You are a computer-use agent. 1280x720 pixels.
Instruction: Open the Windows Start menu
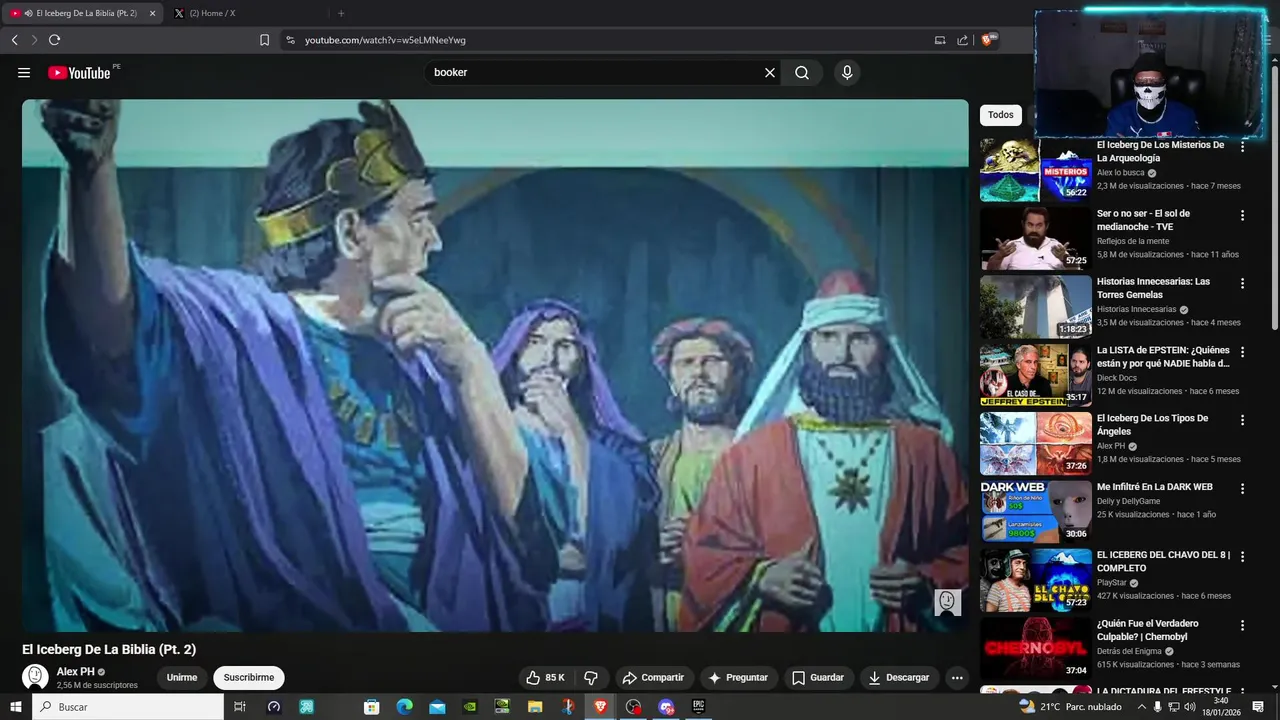click(15, 707)
